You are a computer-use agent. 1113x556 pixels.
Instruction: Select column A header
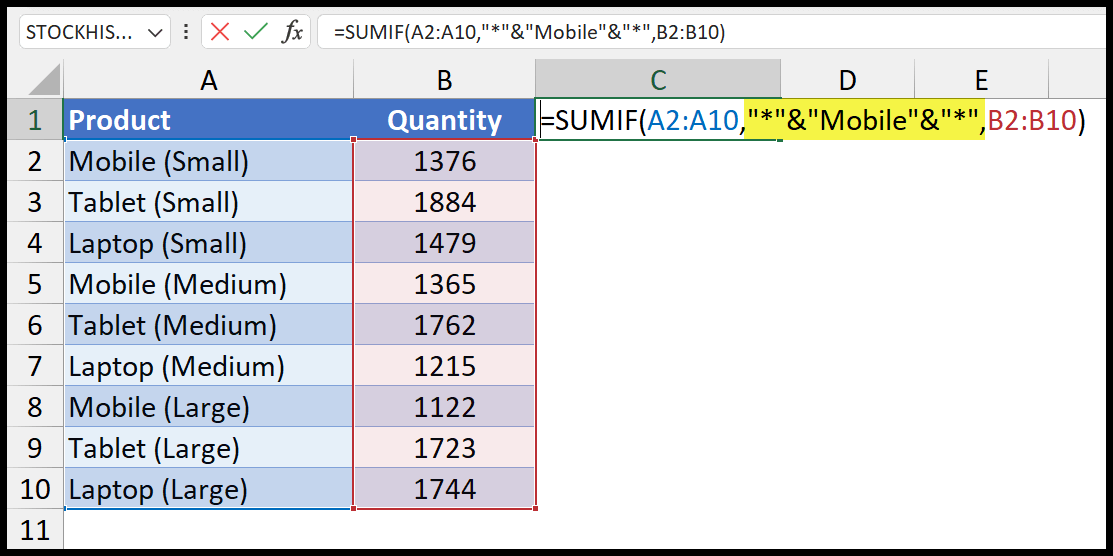point(208,80)
